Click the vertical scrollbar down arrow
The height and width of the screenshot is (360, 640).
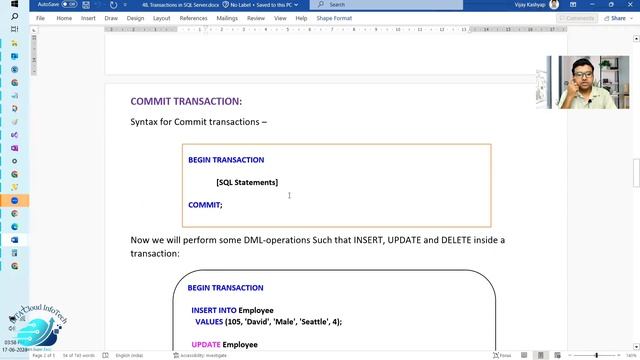(x=636, y=347)
